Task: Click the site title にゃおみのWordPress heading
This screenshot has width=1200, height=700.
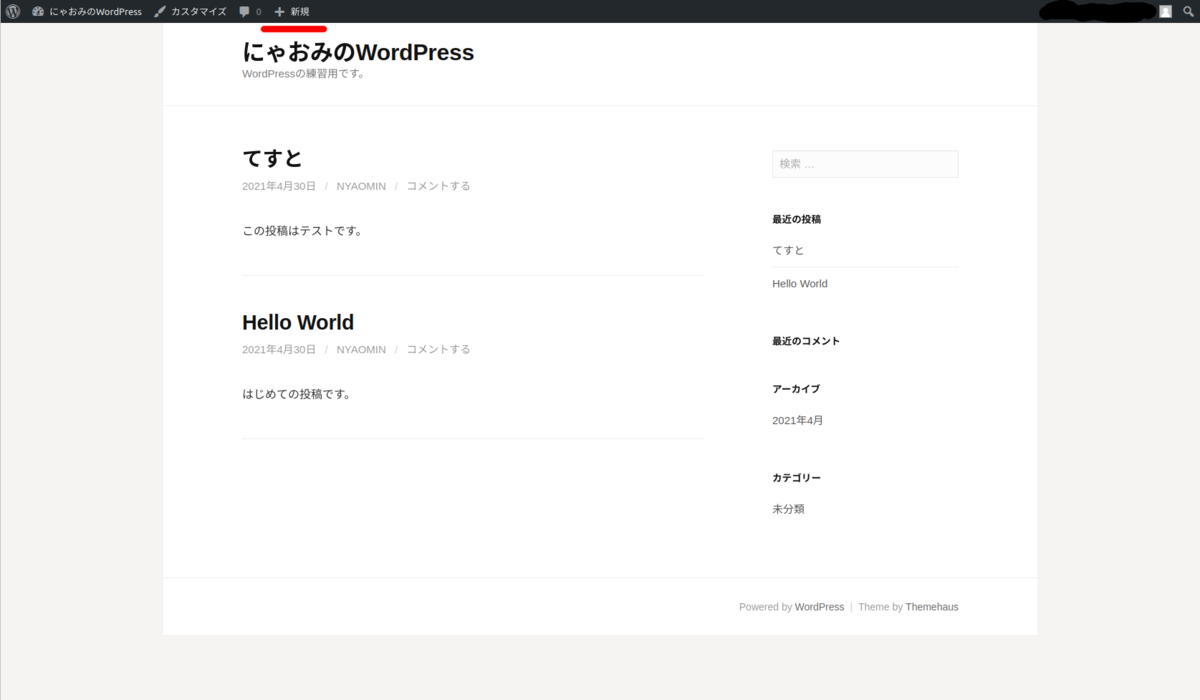Action: click(358, 52)
